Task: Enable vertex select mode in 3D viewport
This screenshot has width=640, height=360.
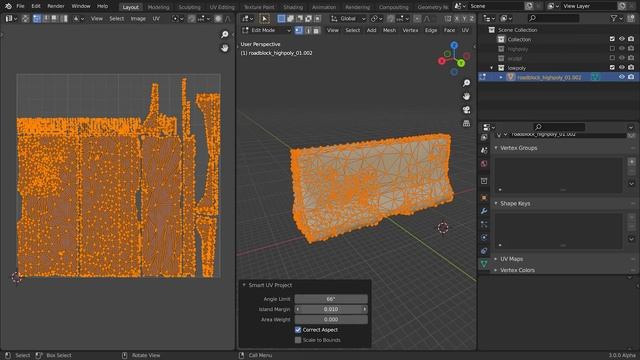Action: tap(299, 30)
